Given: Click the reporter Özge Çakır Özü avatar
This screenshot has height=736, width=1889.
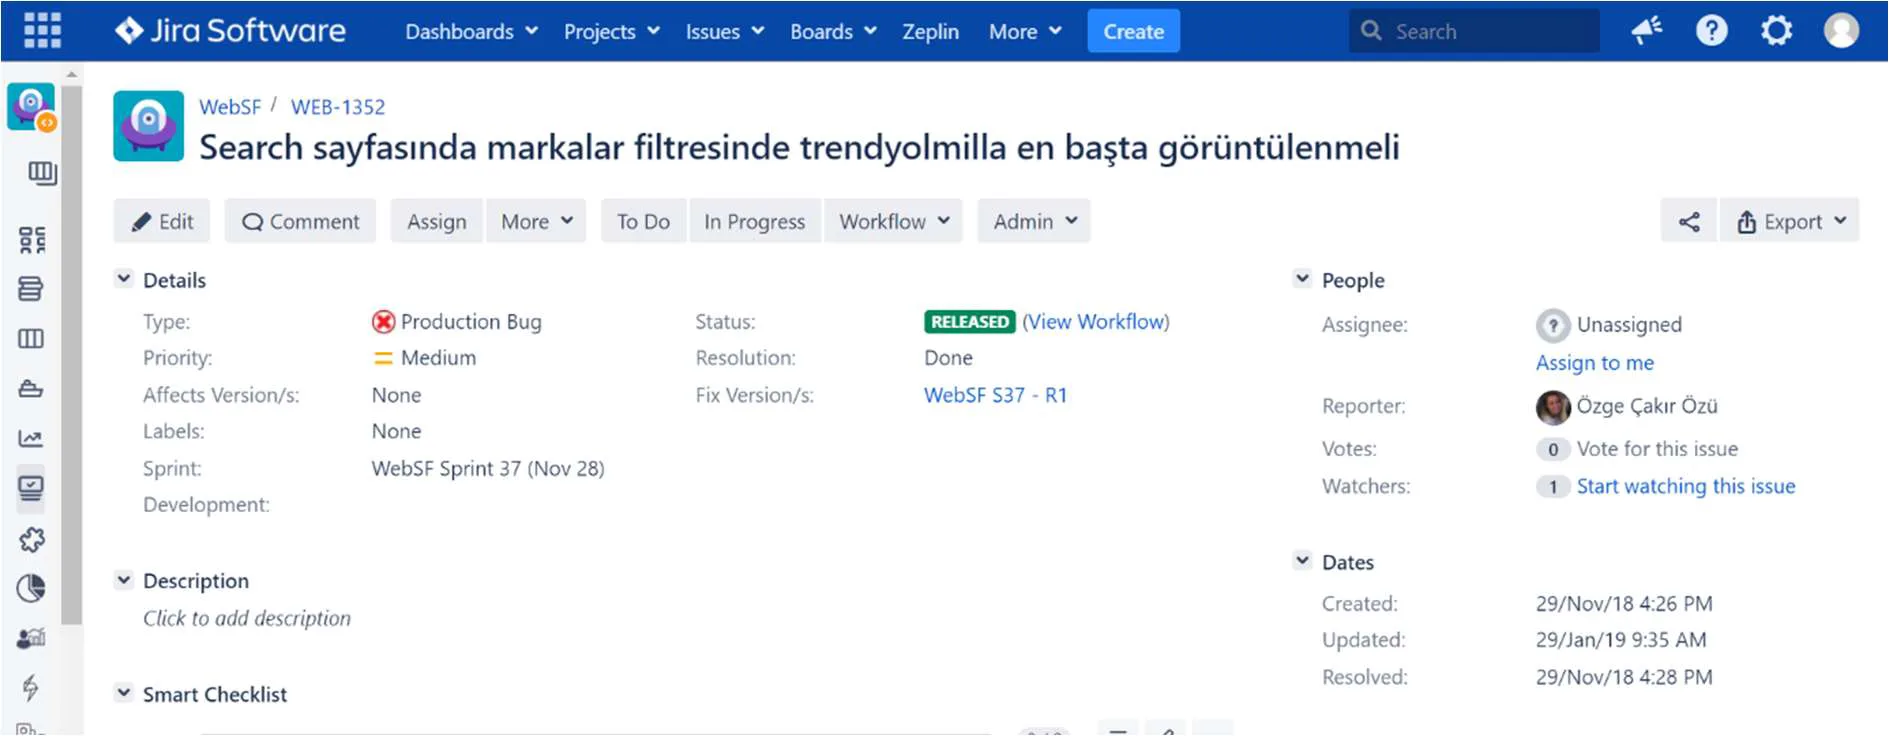Looking at the screenshot, I should tap(1553, 407).
